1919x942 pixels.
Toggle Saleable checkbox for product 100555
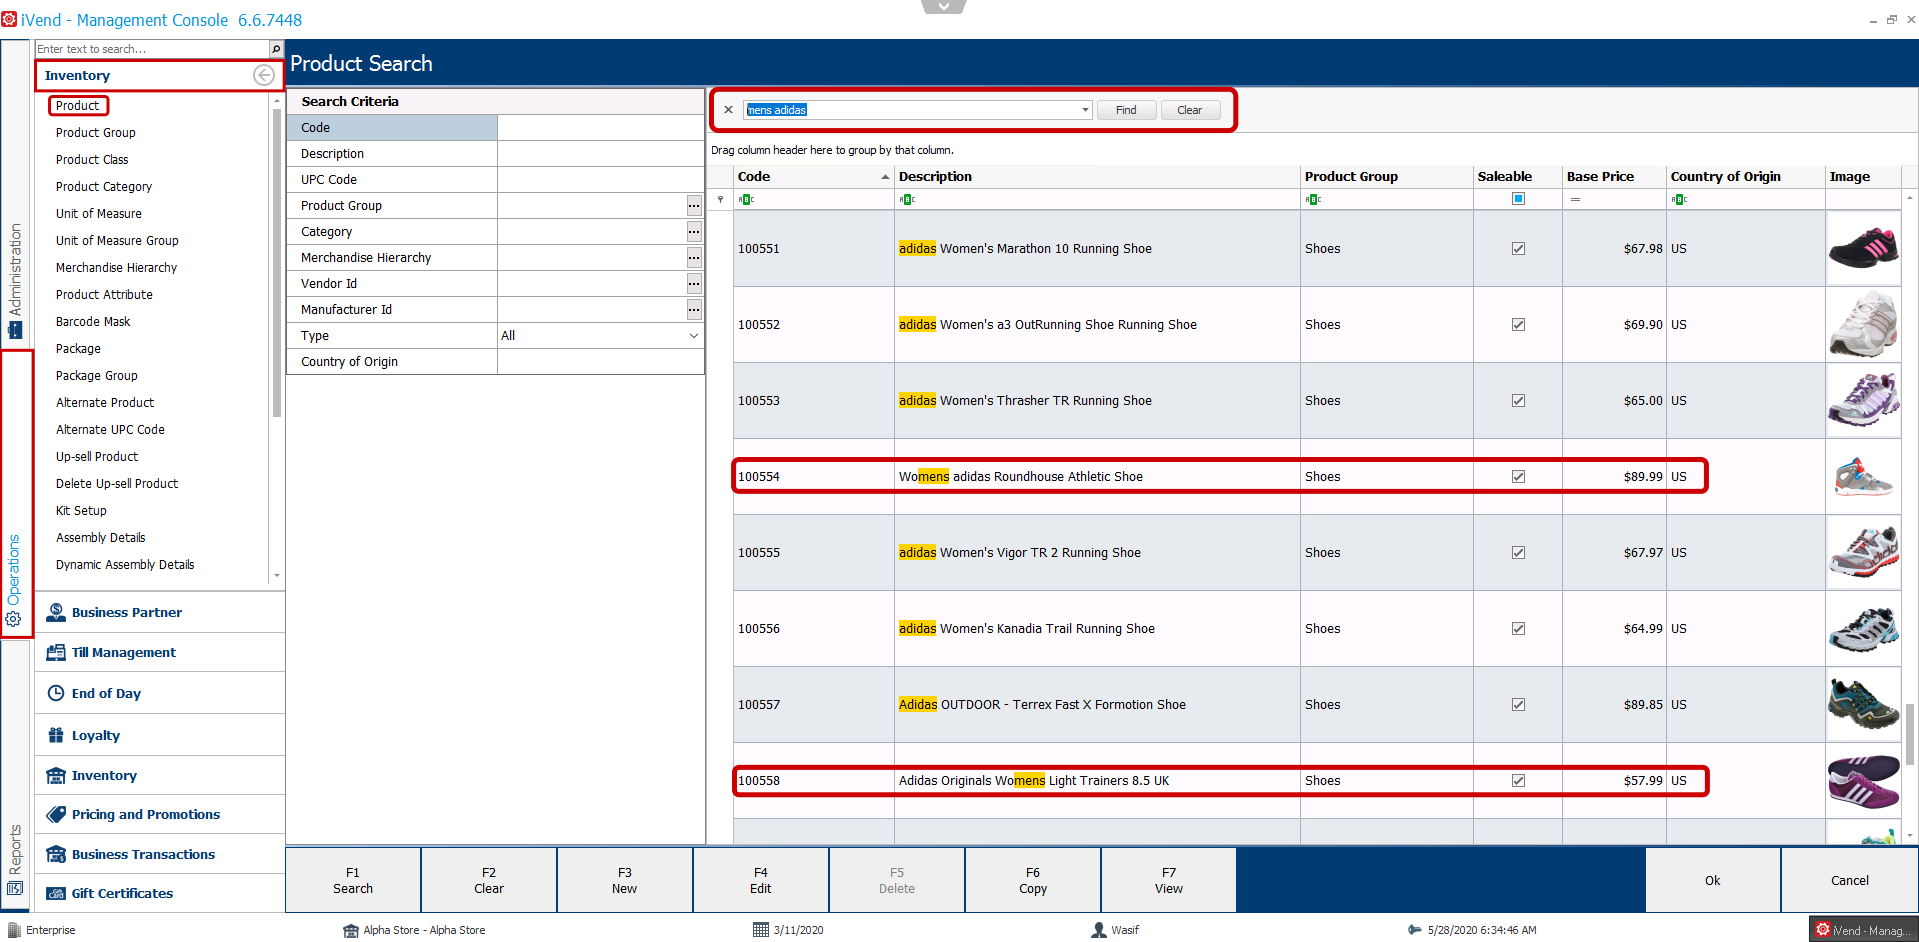coord(1518,553)
